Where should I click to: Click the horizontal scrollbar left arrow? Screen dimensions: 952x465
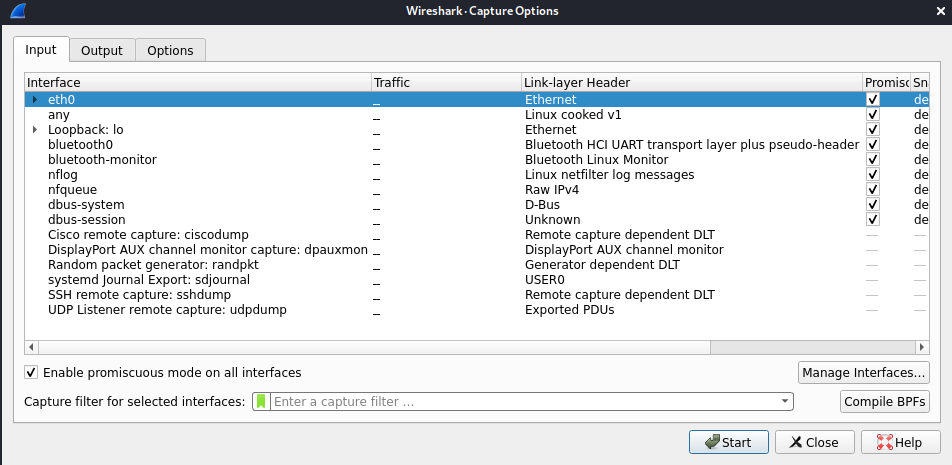tap(31, 347)
